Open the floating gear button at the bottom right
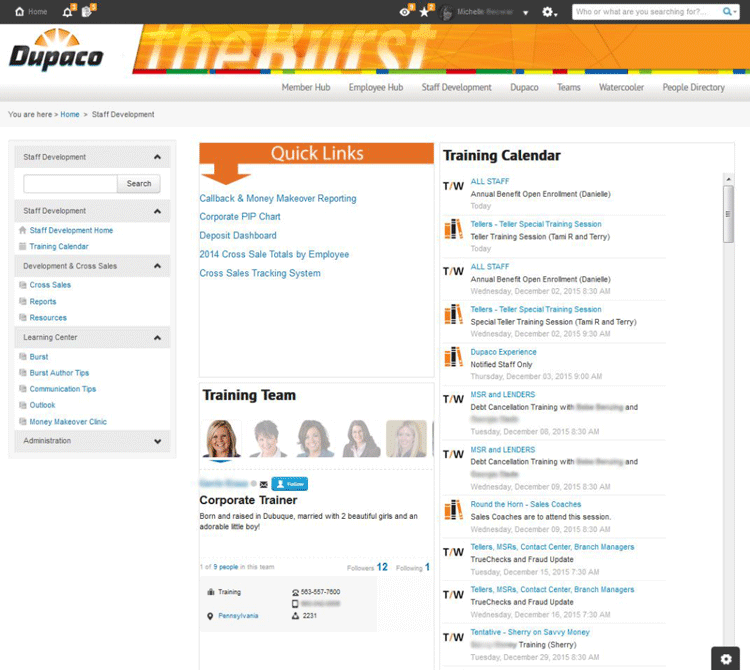The height and width of the screenshot is (670, 750). click(x=726, y=659)
